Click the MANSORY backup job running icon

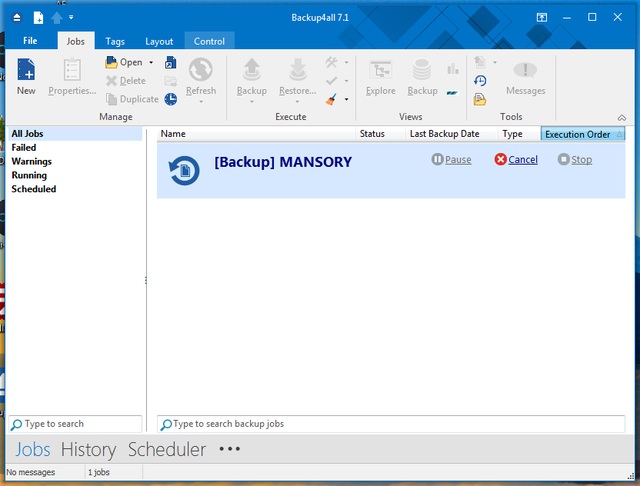coord(184,169)
